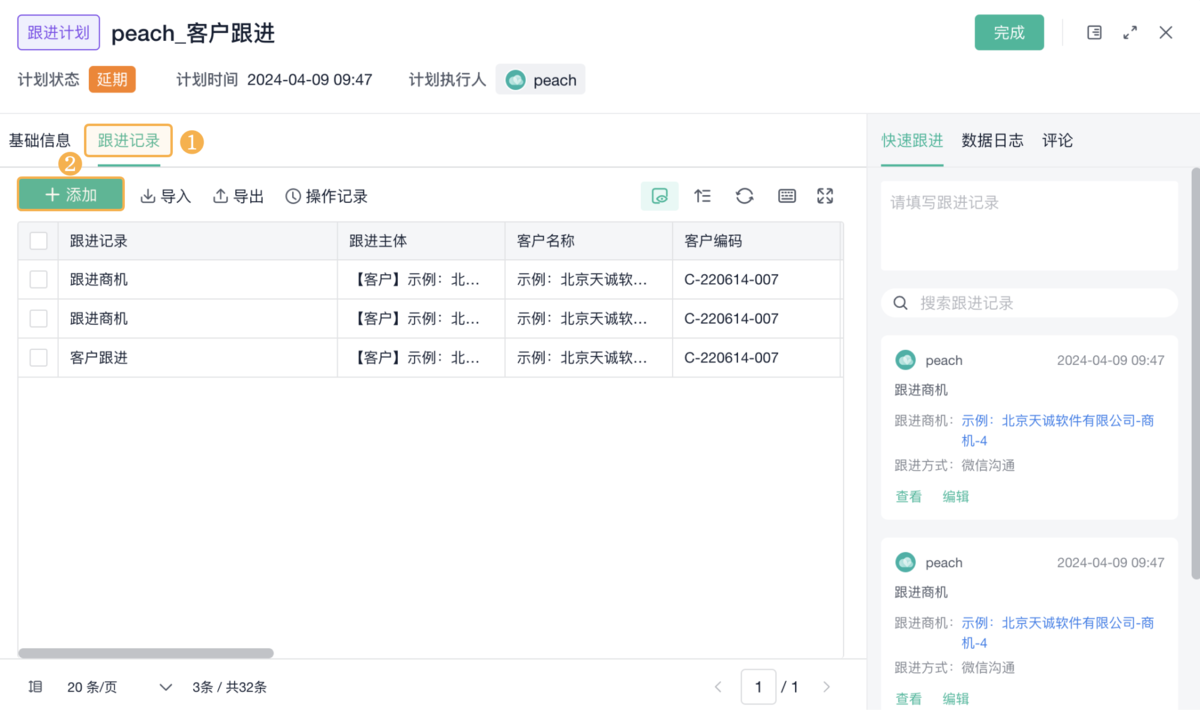
Task: Click the export icon button
Action: [238, 196]
